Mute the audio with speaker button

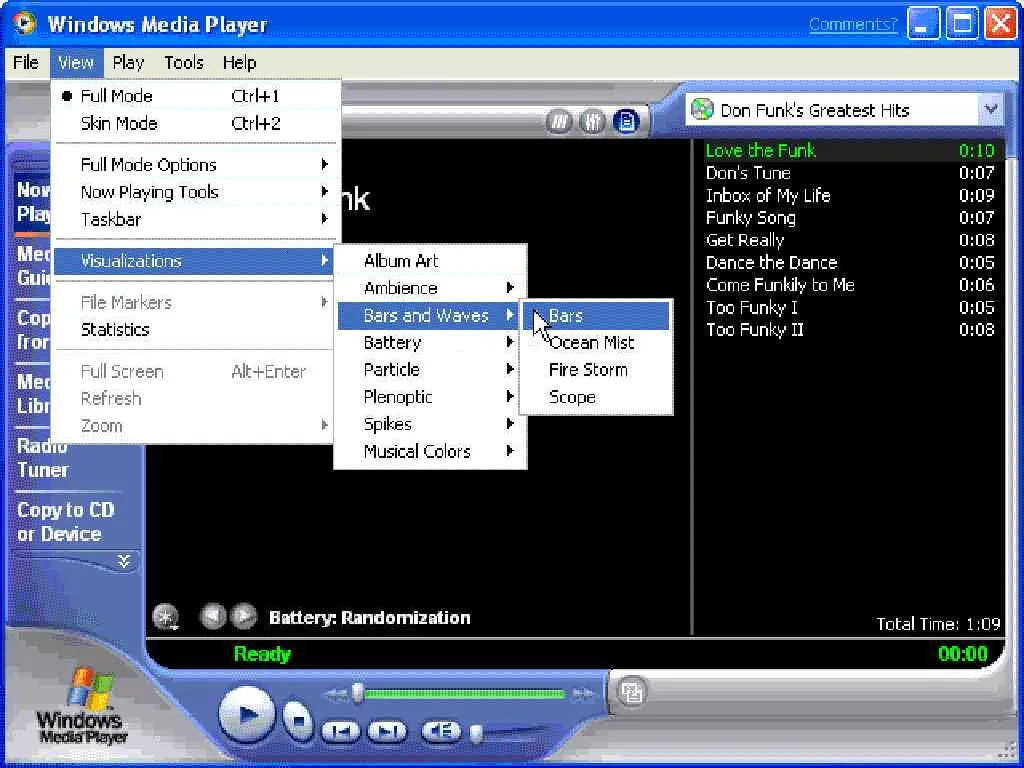[441, 731]
